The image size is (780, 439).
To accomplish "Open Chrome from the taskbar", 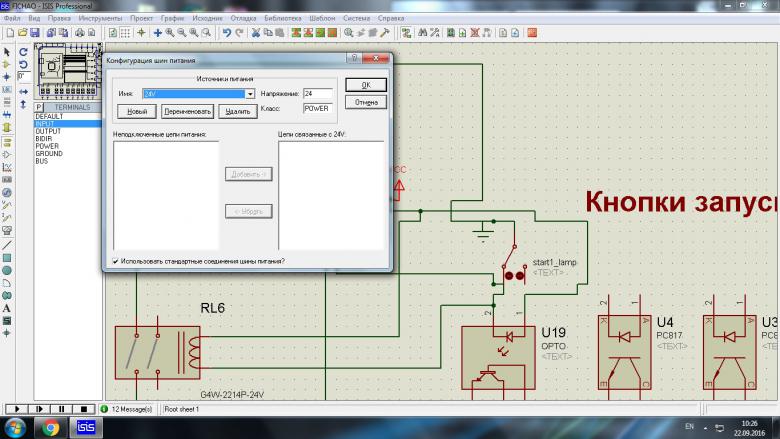I will [x=50, y=428].
